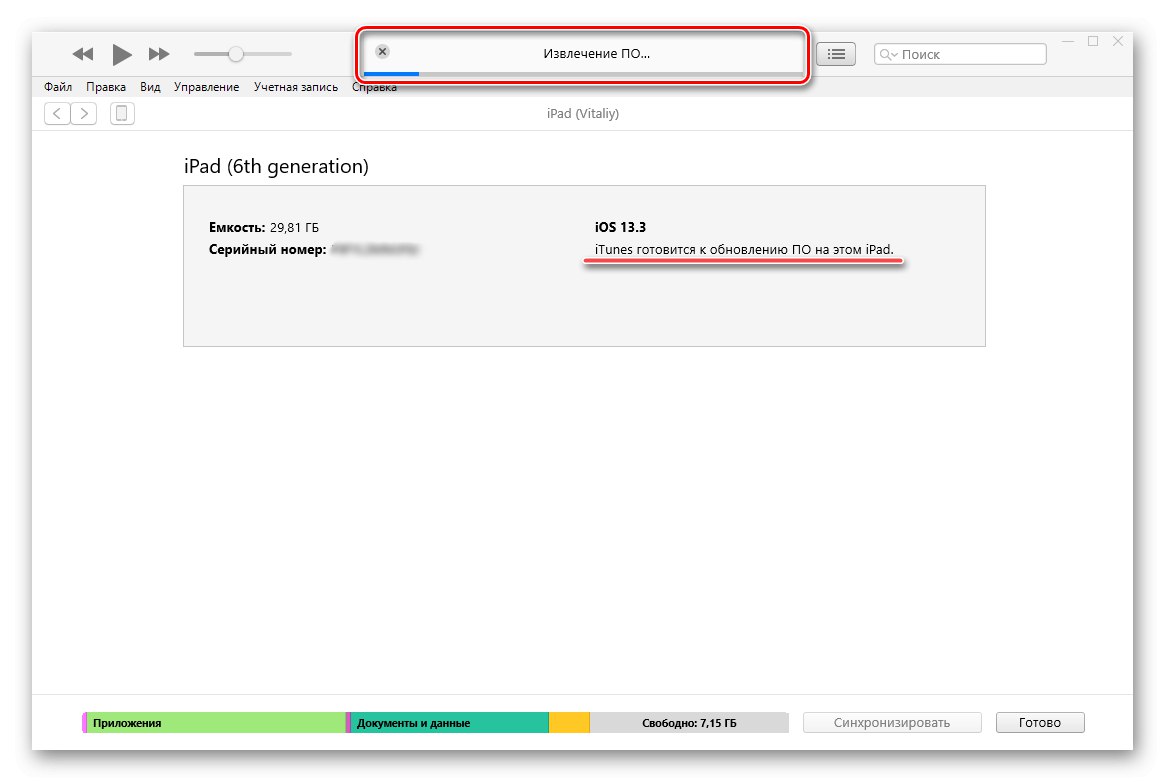Image resolution: width=1165 pixels, height=782 pixels.
Task: Go forward with right arrow button
Action: point(84,114)
